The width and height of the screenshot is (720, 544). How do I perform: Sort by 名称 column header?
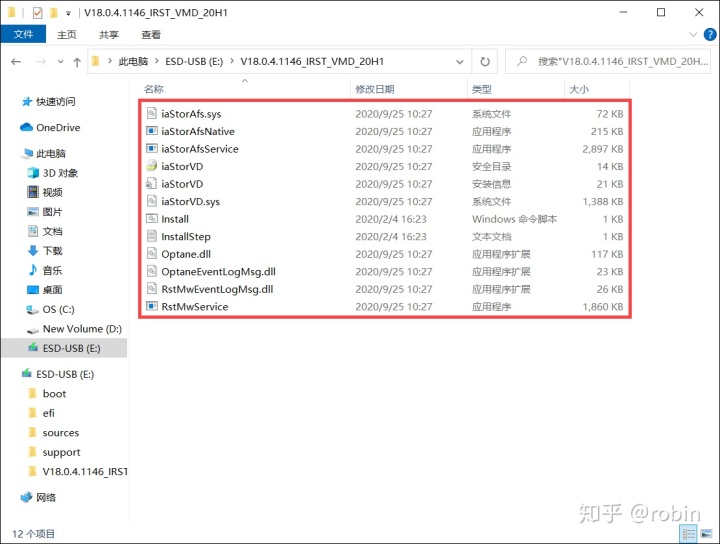(153, 89)
